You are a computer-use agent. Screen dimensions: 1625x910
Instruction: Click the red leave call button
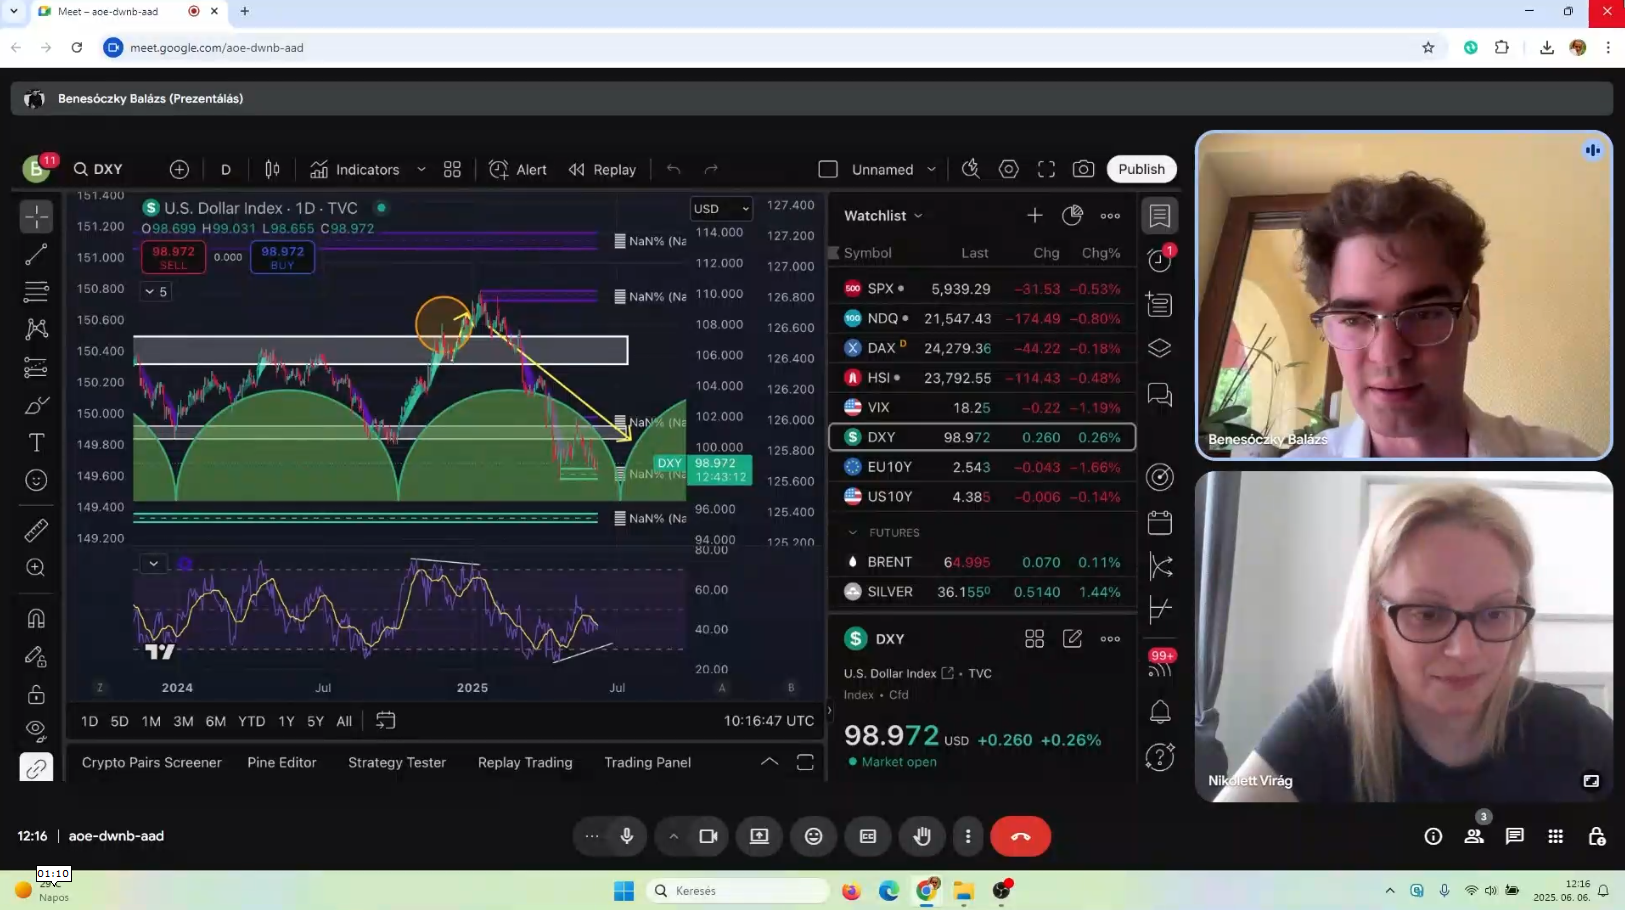point(1020,836)
